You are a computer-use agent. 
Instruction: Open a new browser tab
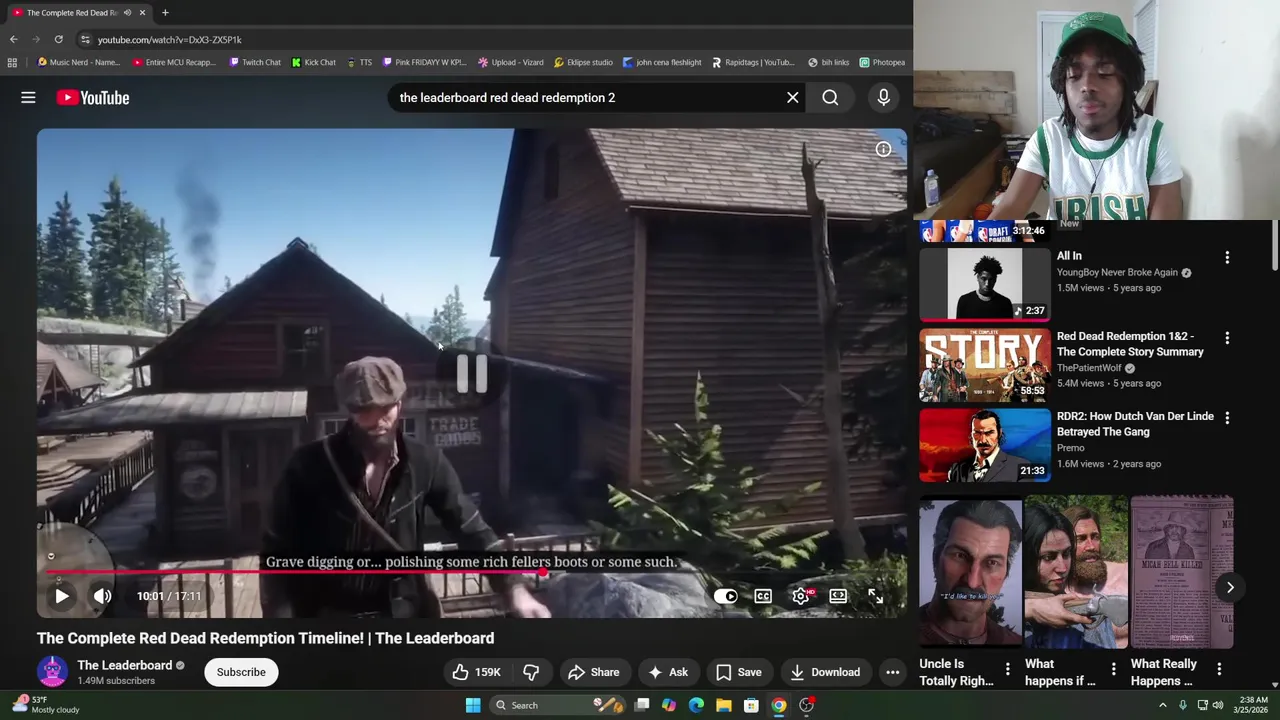point(165,12)
